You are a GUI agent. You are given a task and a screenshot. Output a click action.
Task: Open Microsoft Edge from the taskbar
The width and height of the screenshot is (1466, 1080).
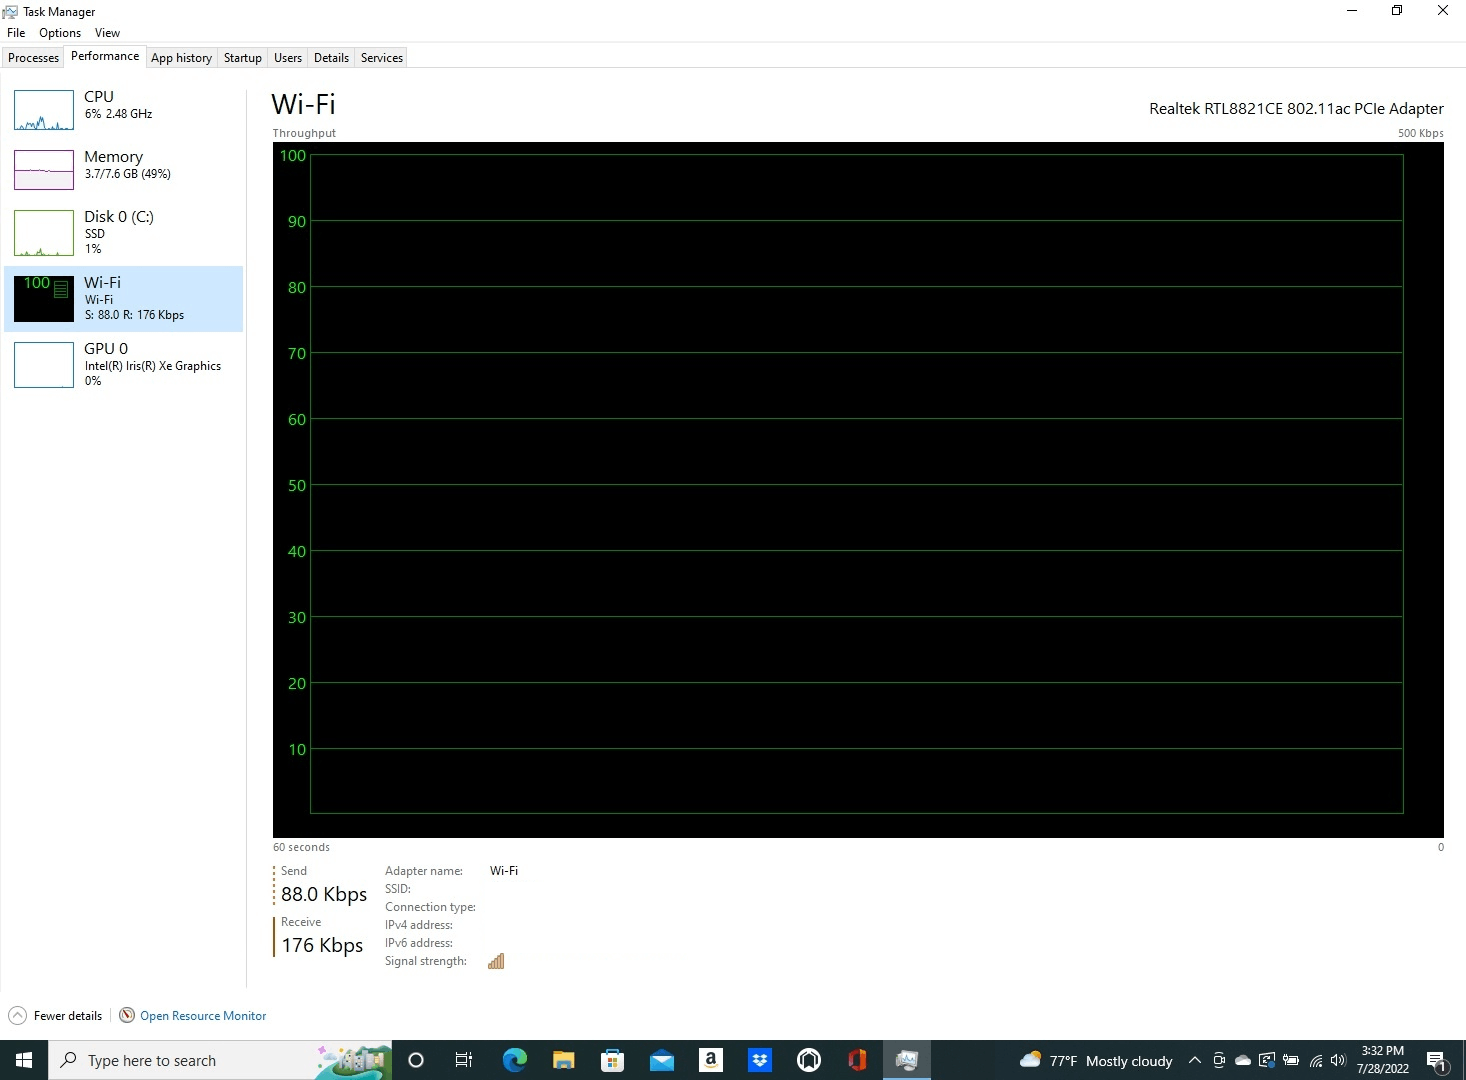514,1060
